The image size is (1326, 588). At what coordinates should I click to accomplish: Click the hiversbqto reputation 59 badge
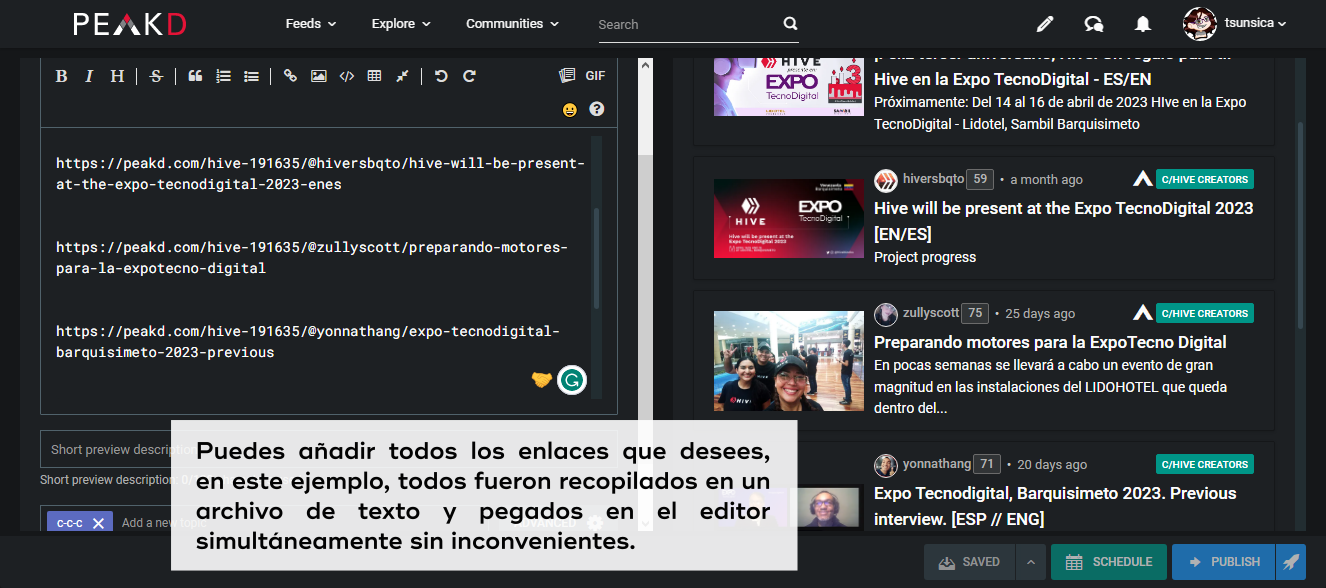click(980, 179)
